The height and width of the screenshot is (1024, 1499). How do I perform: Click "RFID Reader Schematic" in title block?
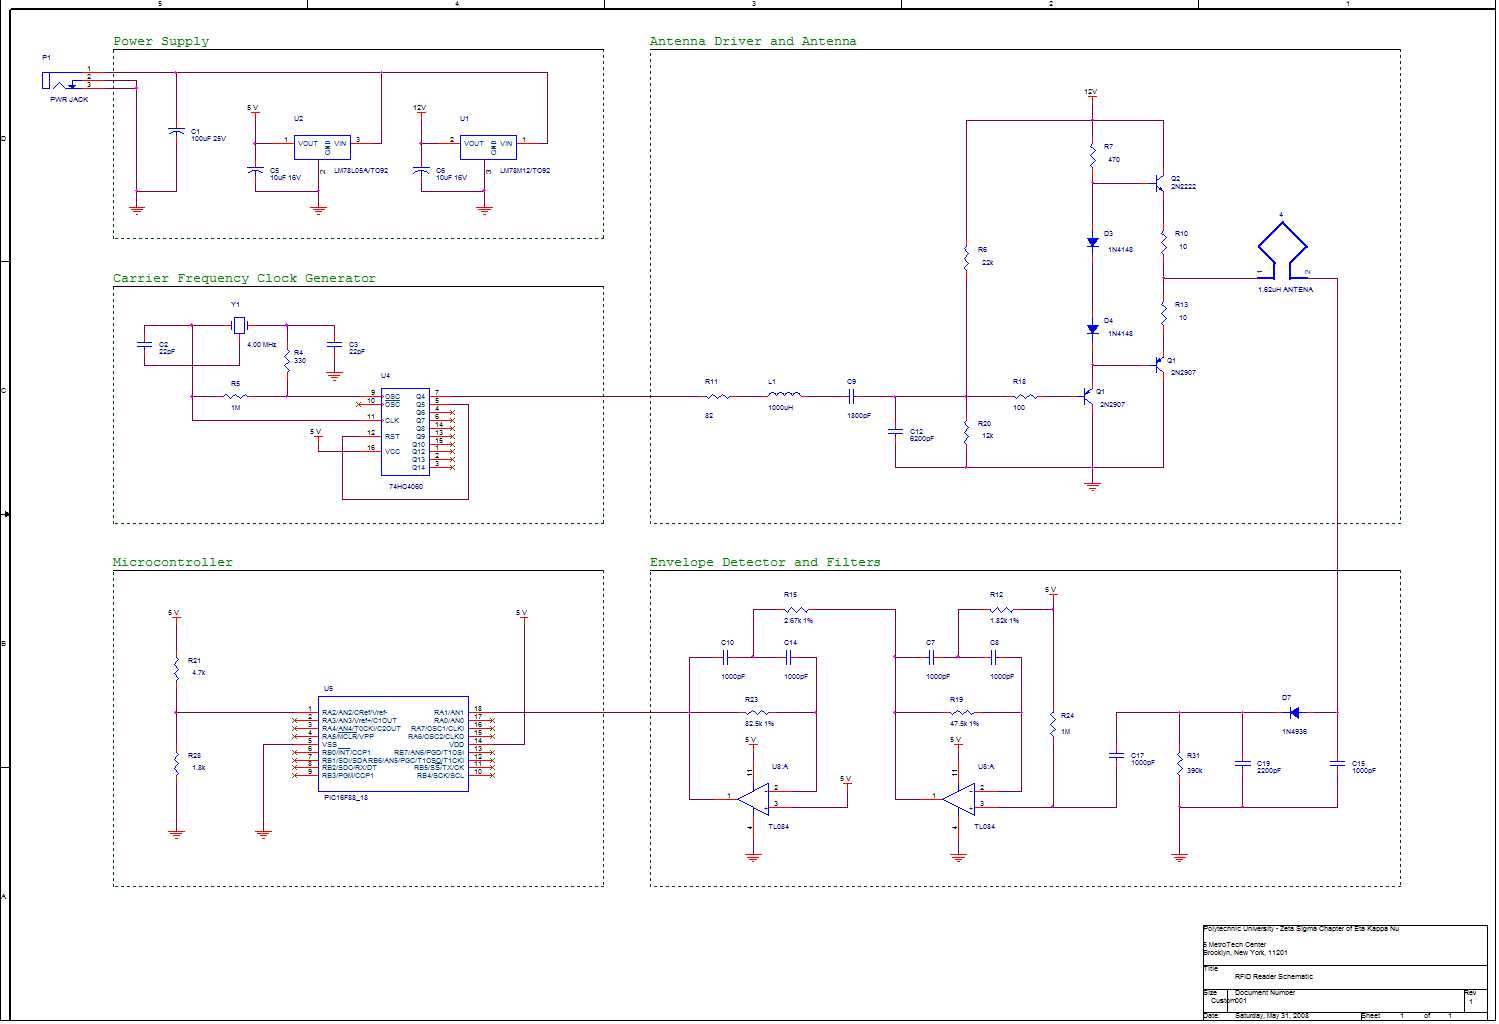click(1274, 976)
